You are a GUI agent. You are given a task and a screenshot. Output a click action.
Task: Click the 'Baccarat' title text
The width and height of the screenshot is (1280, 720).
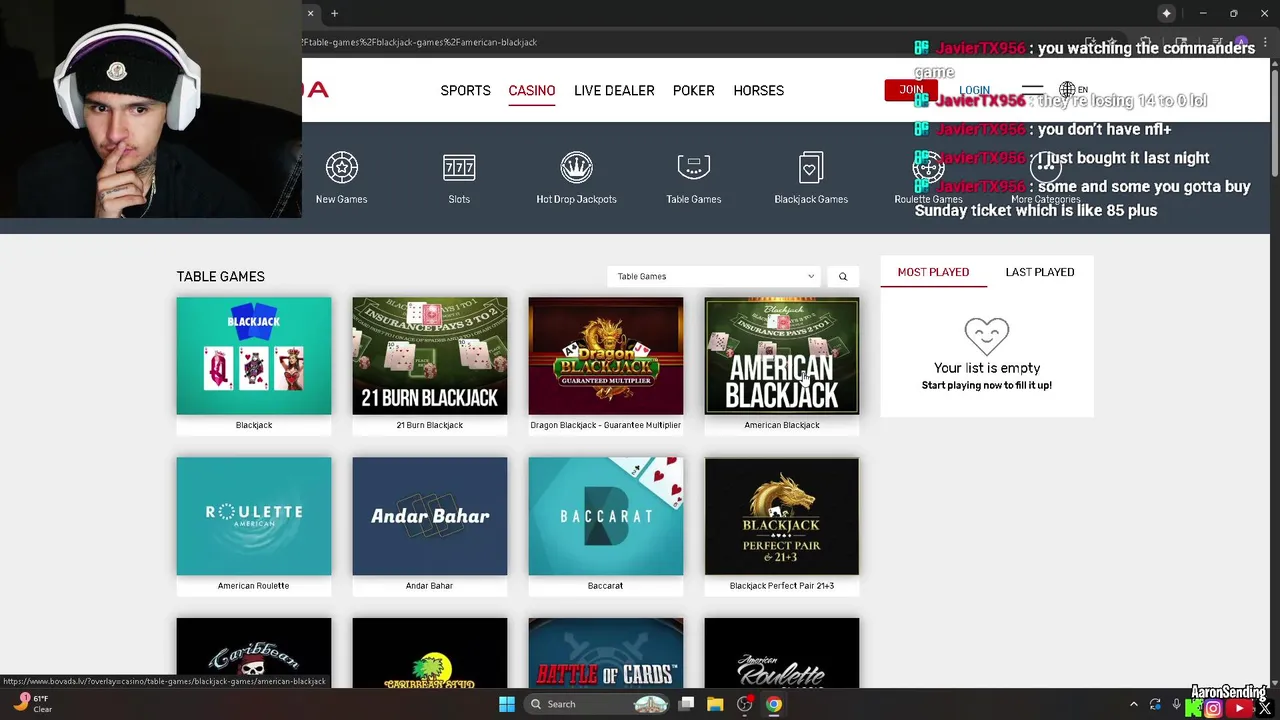point(606,586)
